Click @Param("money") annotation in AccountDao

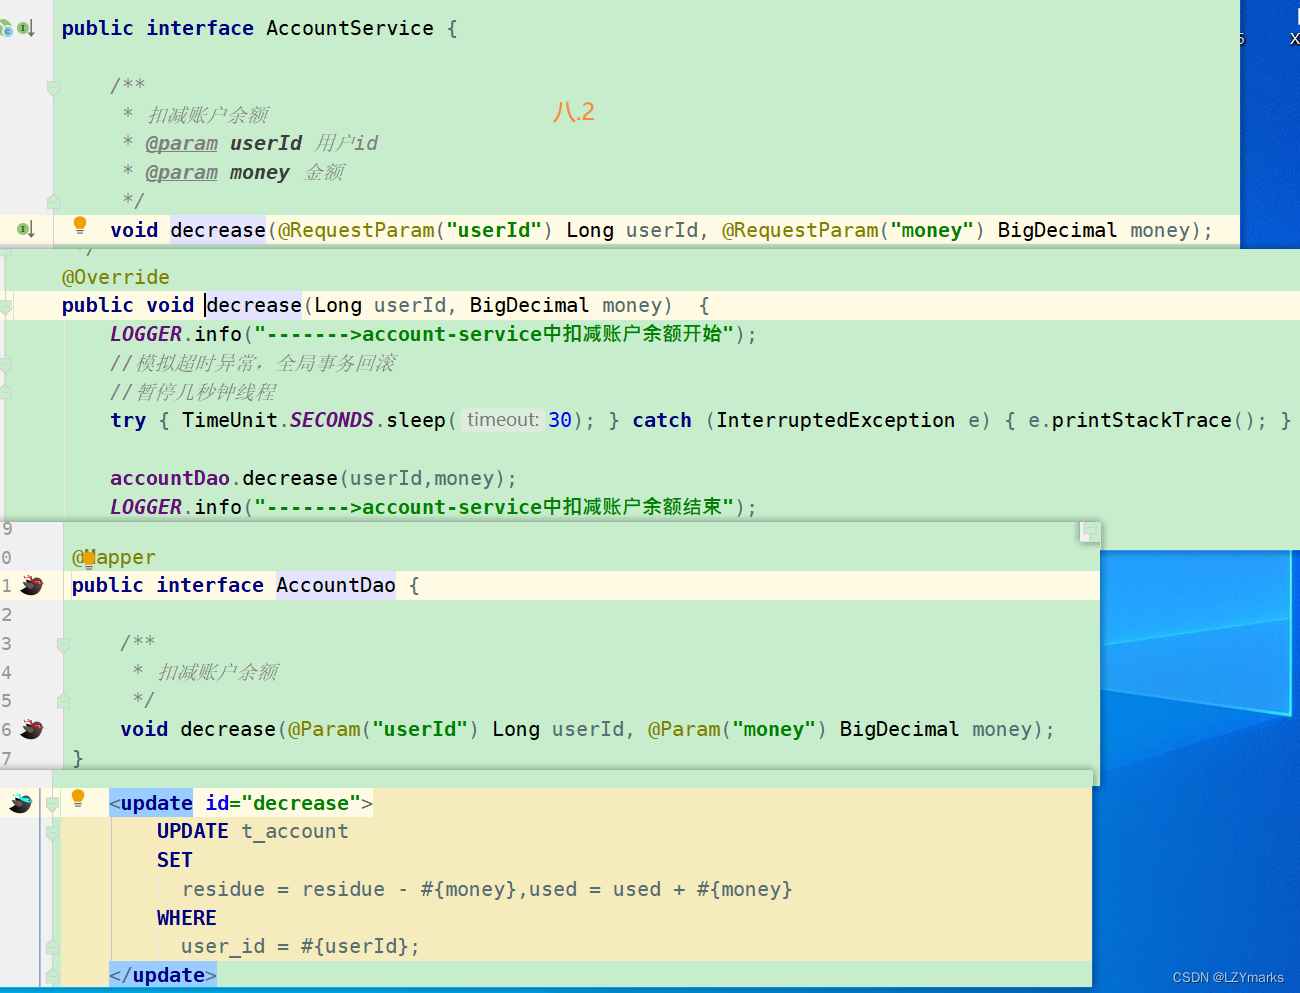737,729
